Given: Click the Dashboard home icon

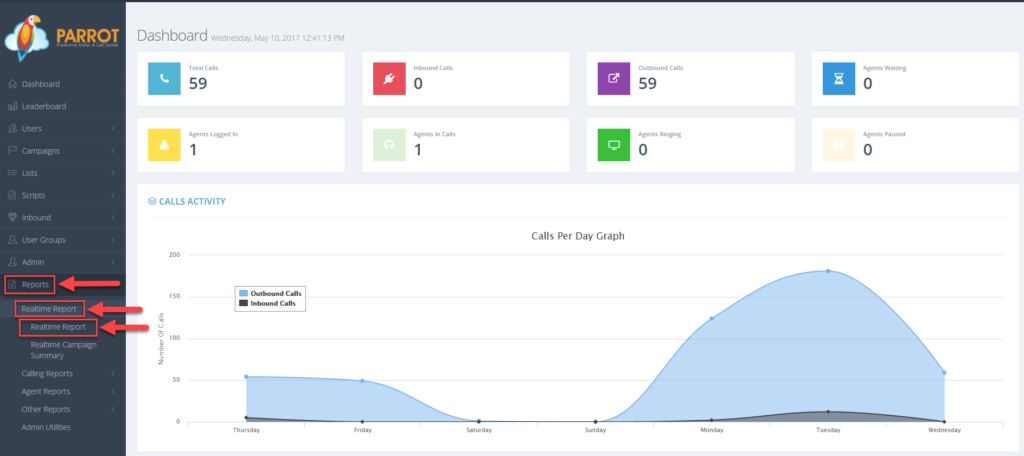Looking at the screenshot, I should (12, 84).
